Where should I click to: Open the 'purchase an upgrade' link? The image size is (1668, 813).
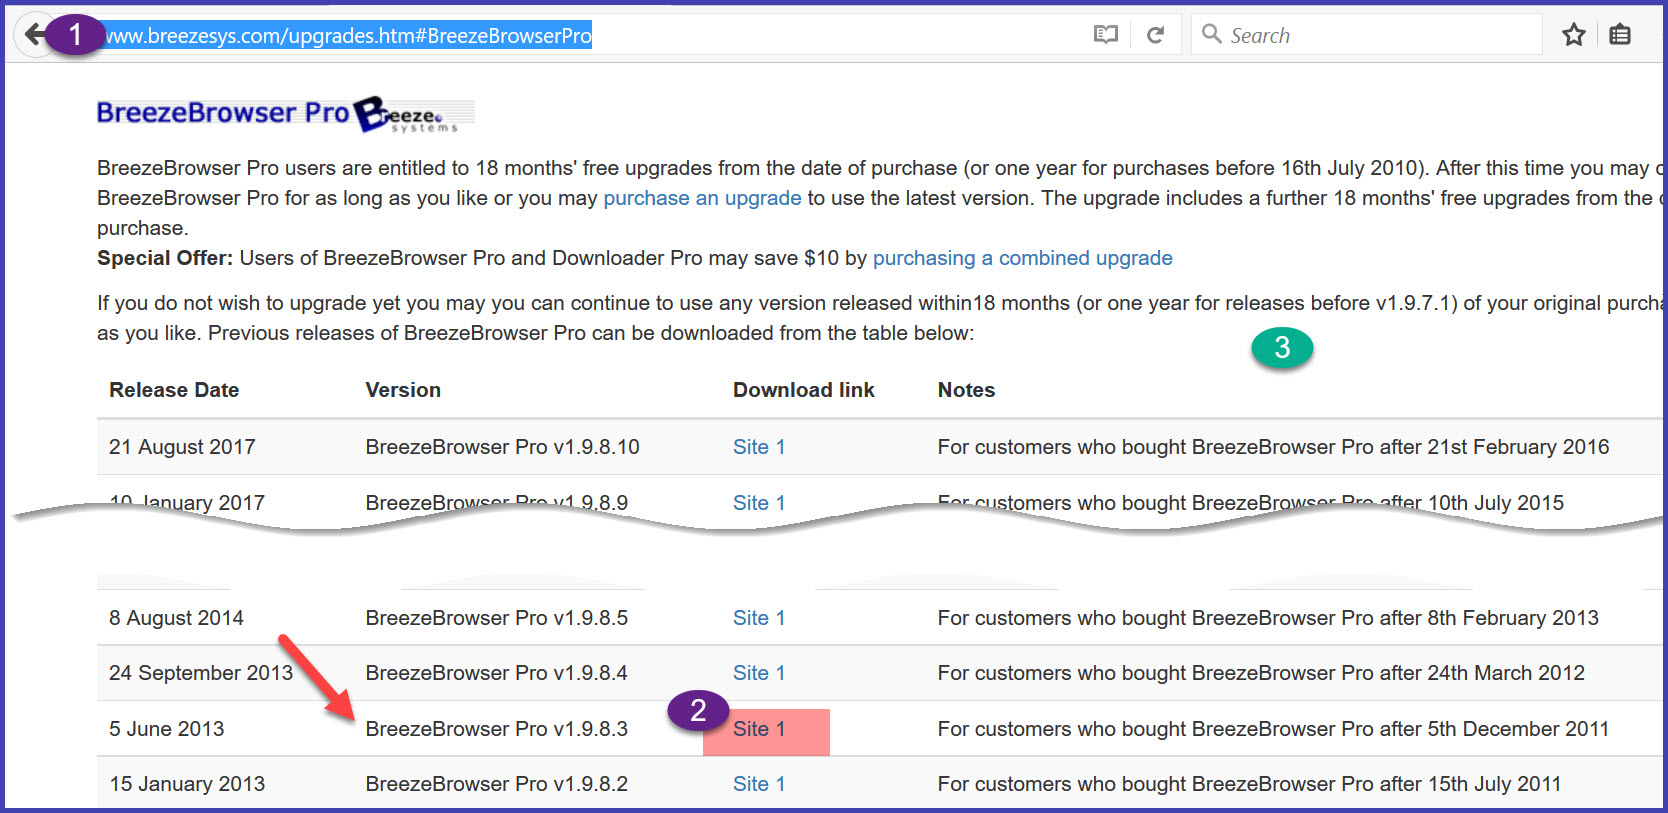coord(702,198)
